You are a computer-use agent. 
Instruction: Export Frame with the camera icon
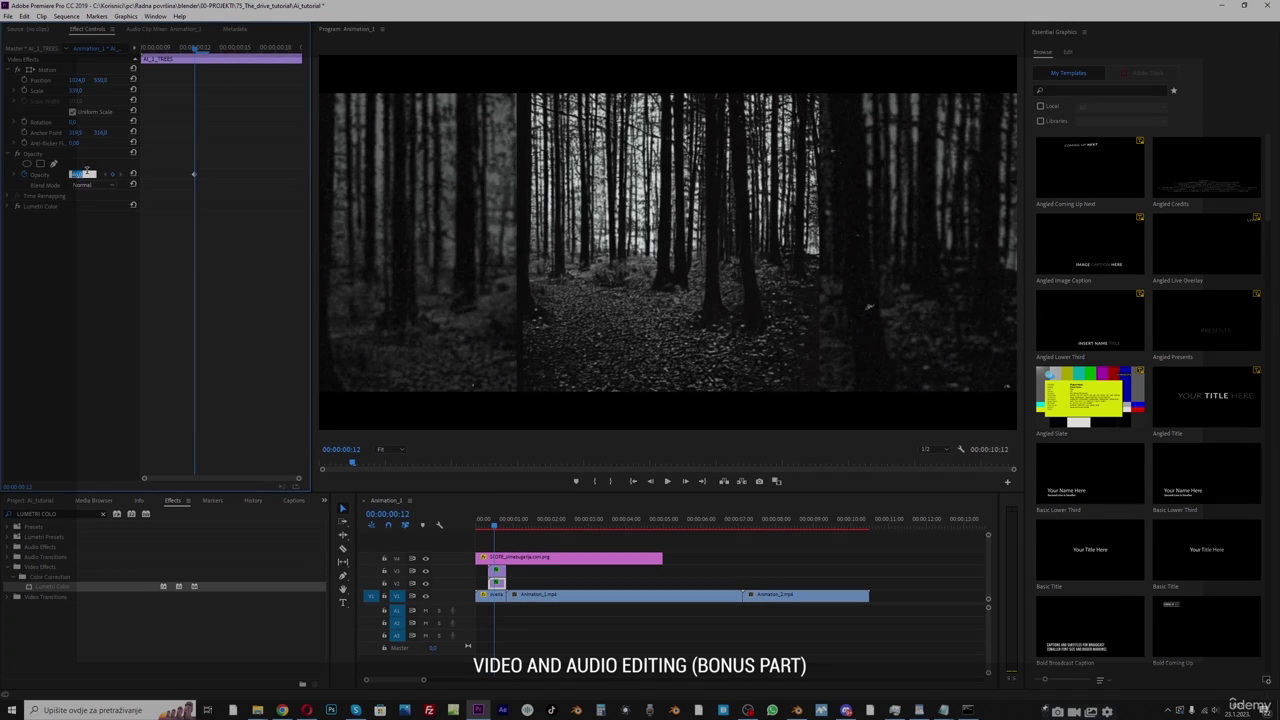point(759,481)
